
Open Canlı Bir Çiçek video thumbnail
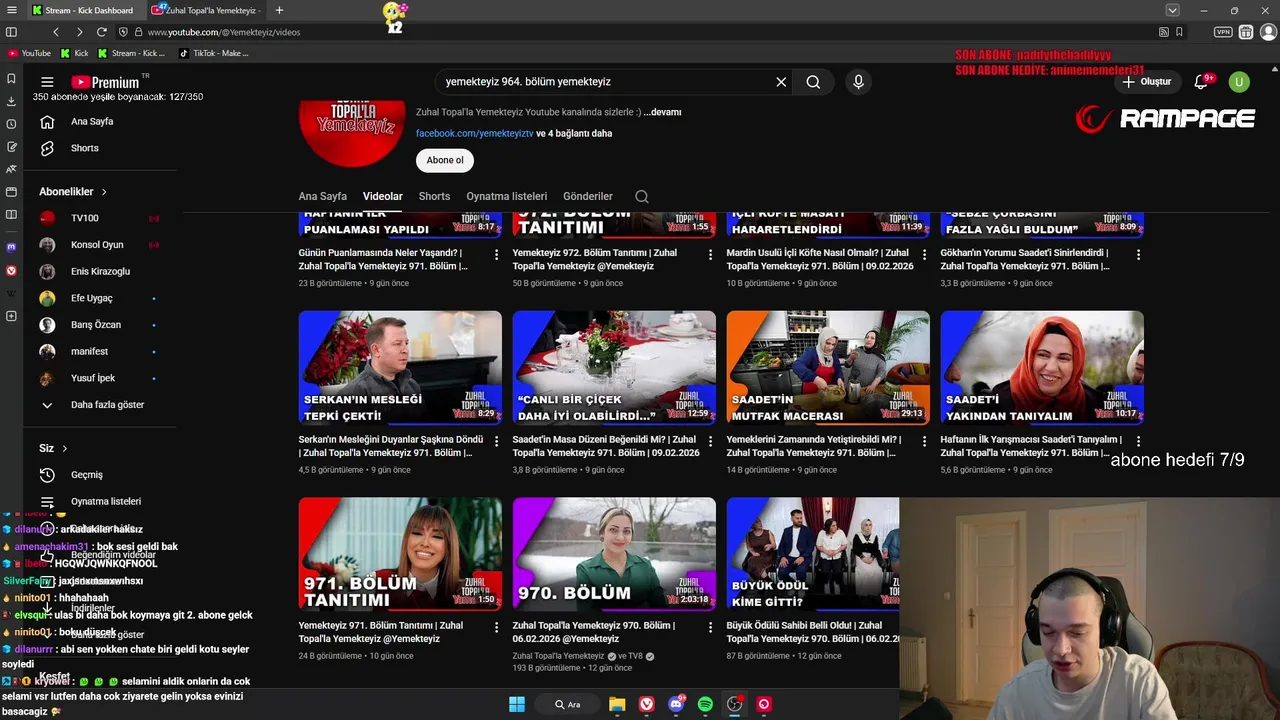coord(614,367)
